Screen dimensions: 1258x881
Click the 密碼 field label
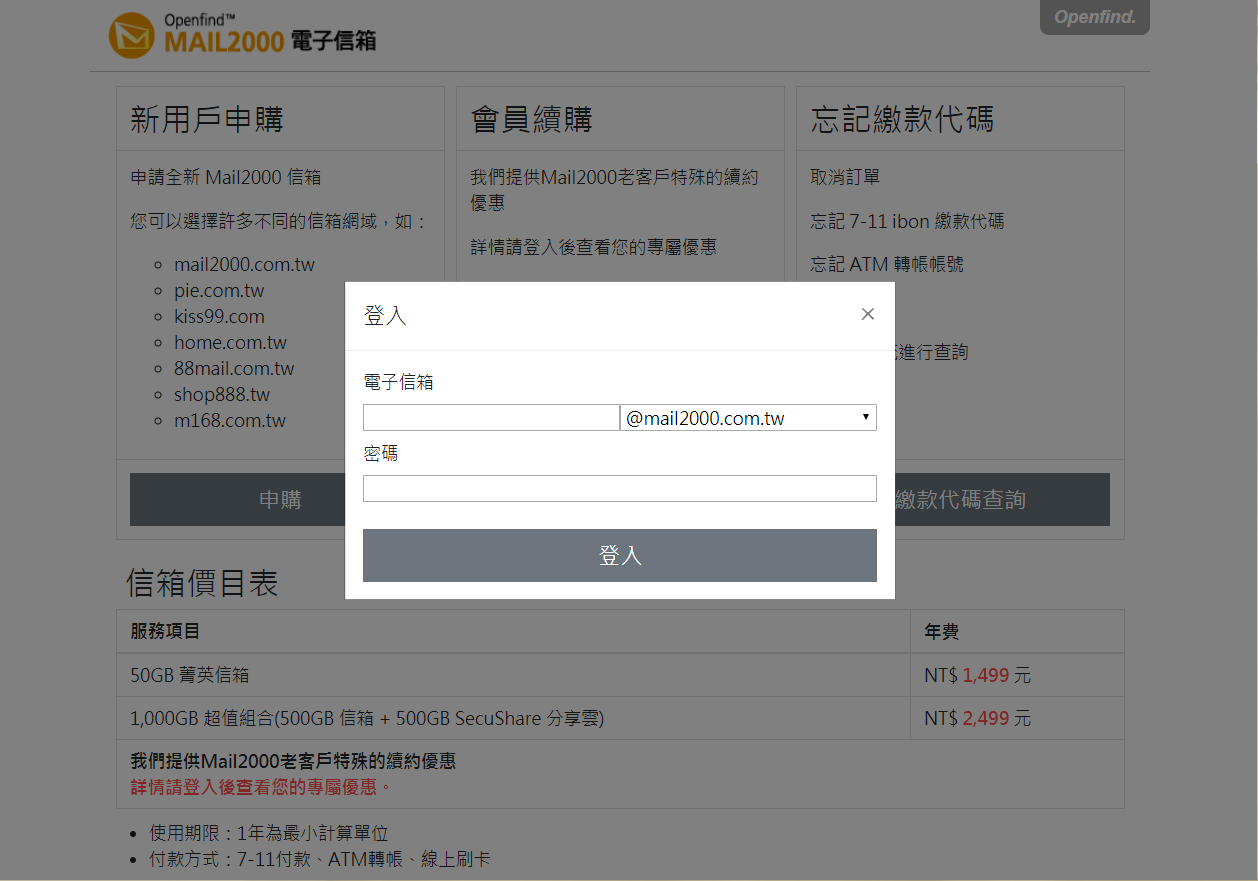[380, 453]
